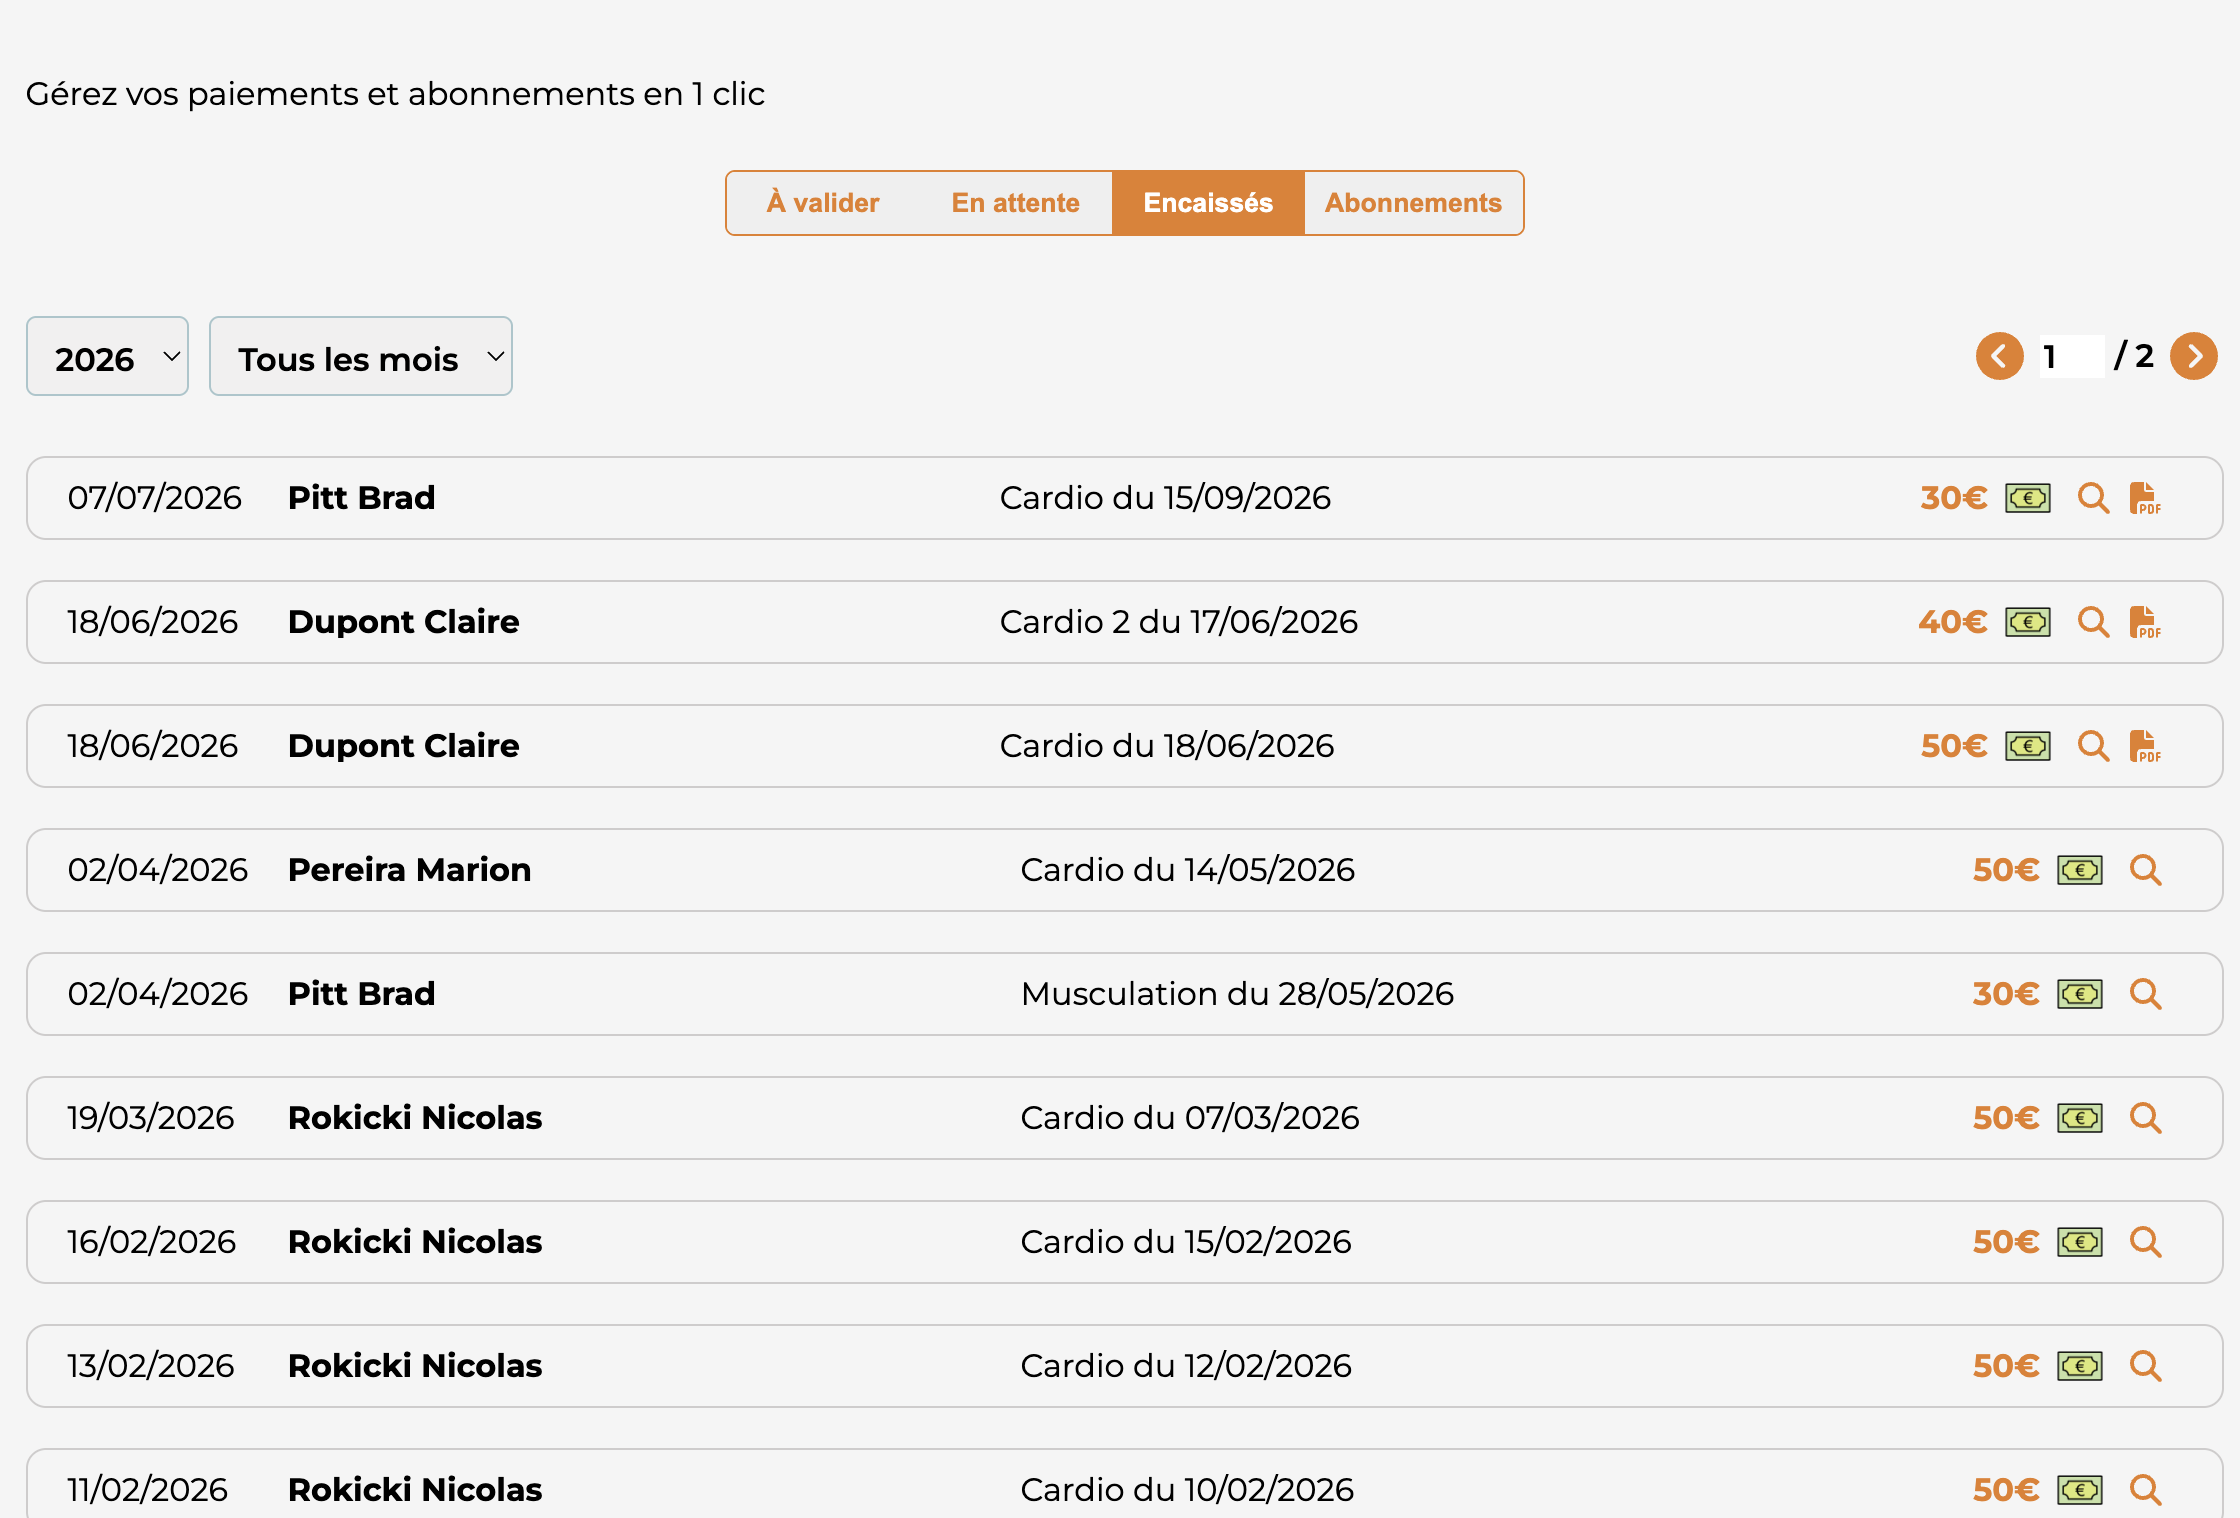Download PDF for Pitt Brad 07/07/2026 payment
This screenshot has width=2240, height=1518.
point(2145,498)
